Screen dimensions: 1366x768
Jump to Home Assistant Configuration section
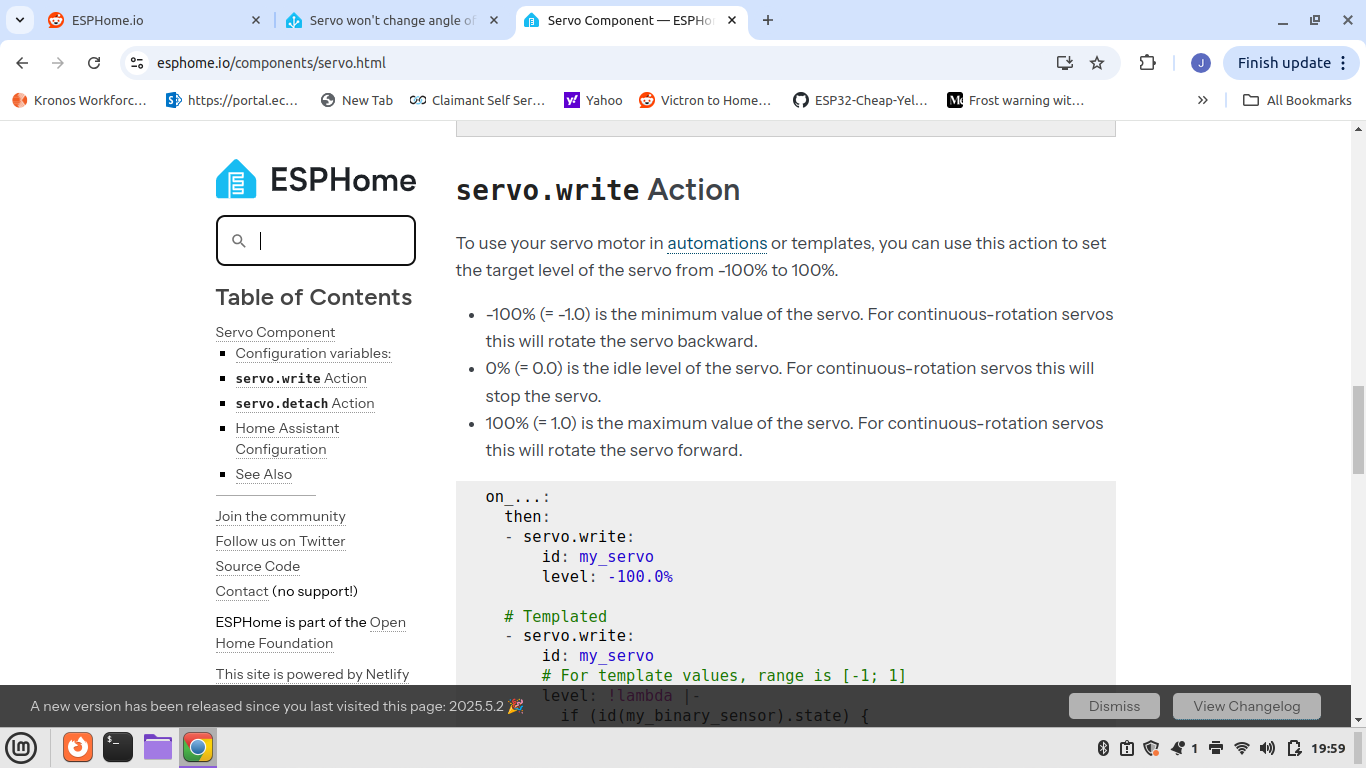click(287, 439)
